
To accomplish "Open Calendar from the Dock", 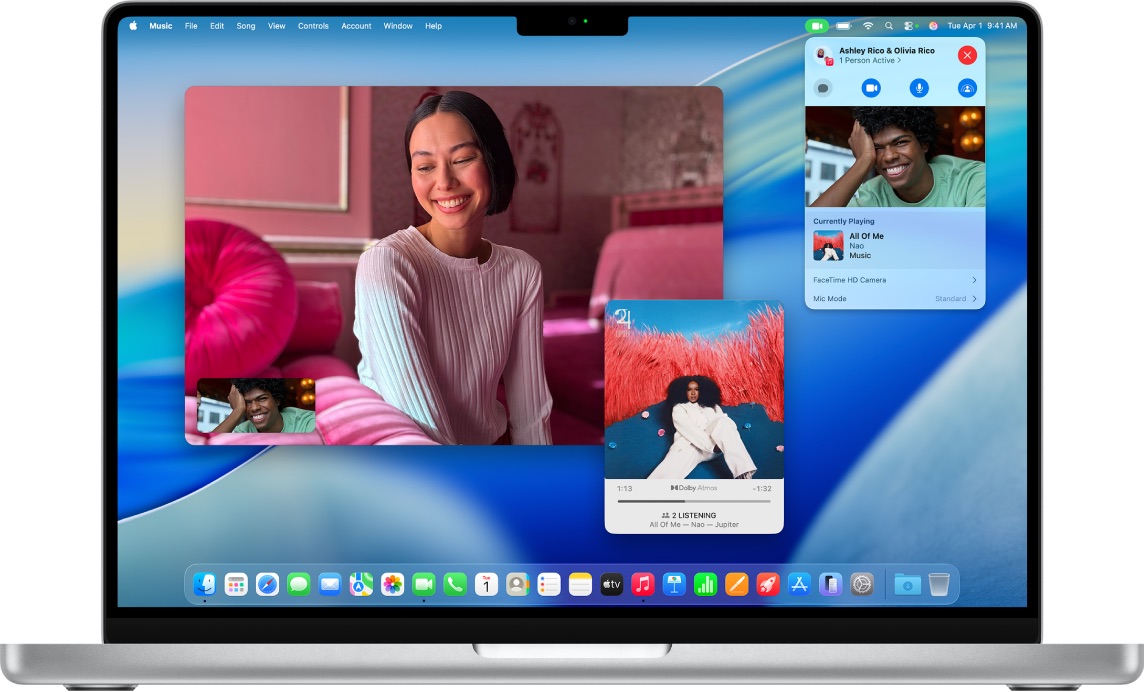I will tap(487, 584).
